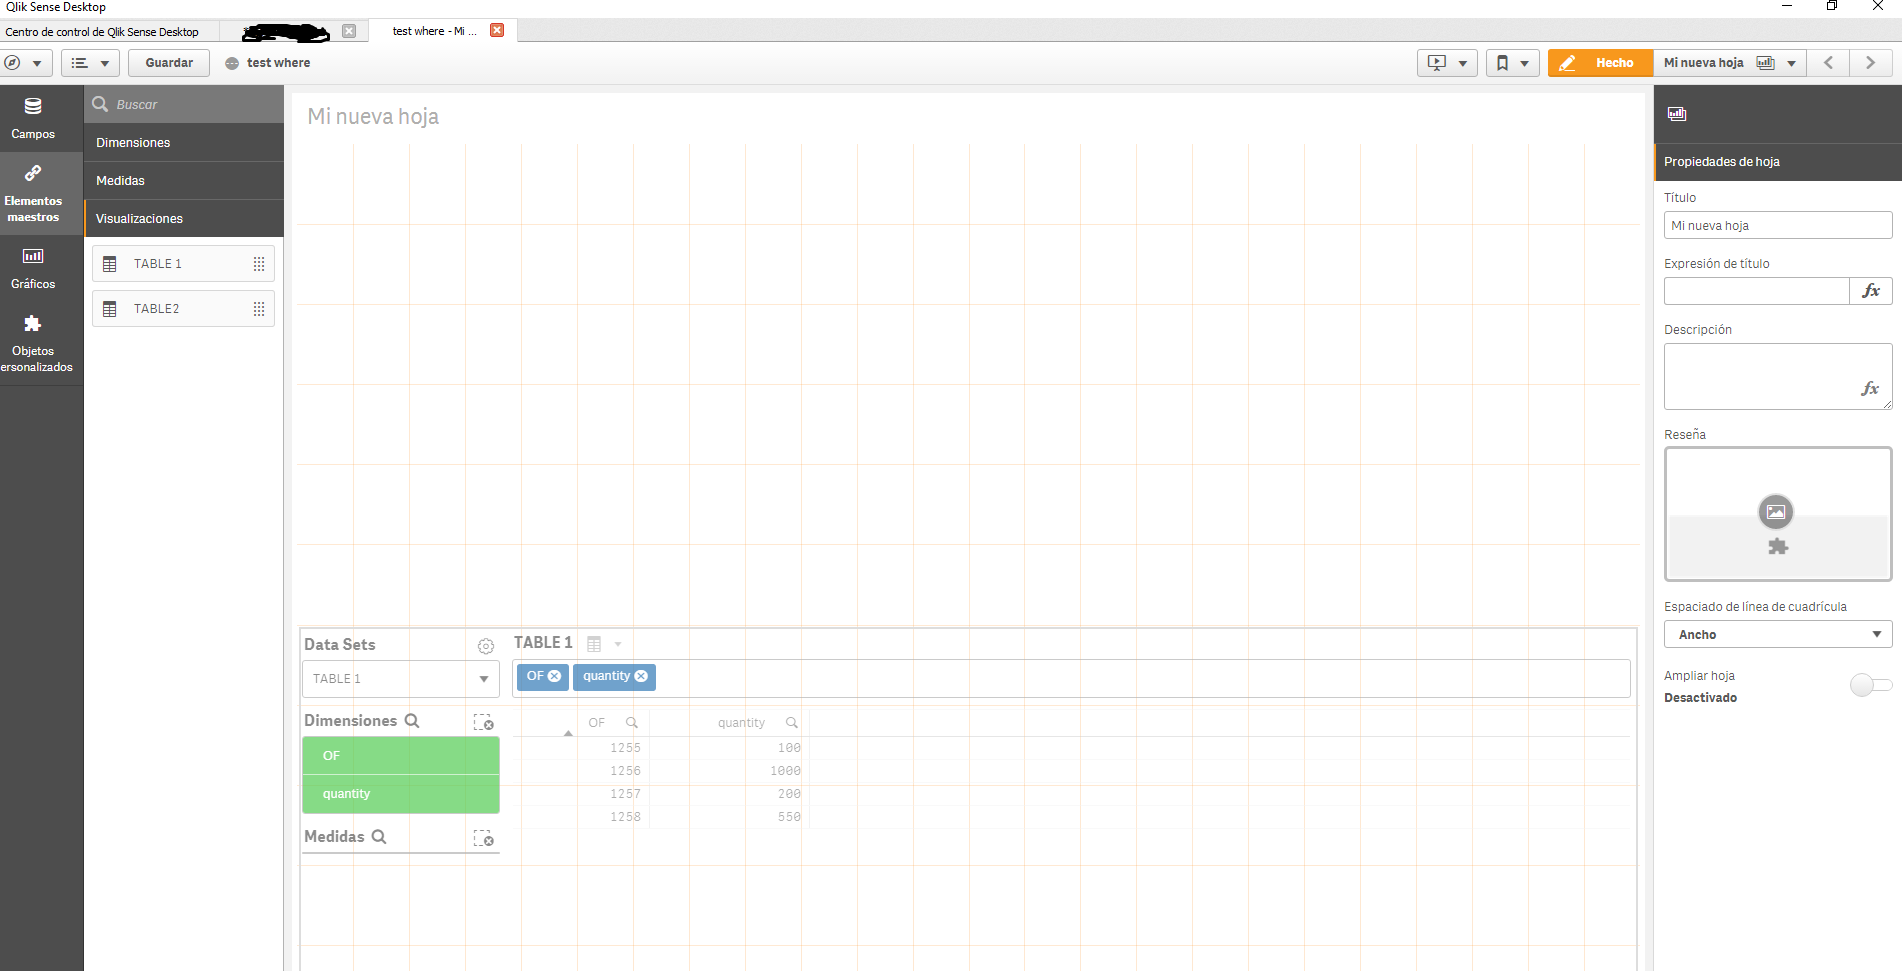
Task: Remove the OF field chip
Action: pos(554,676)
